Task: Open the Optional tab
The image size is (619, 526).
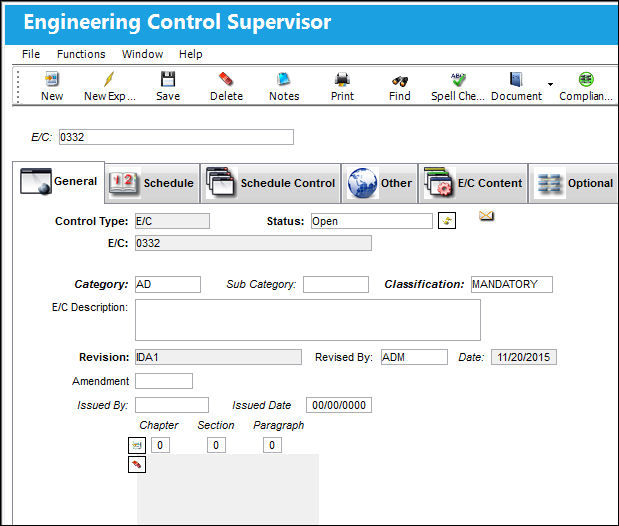Action: [x=574, y=183]
